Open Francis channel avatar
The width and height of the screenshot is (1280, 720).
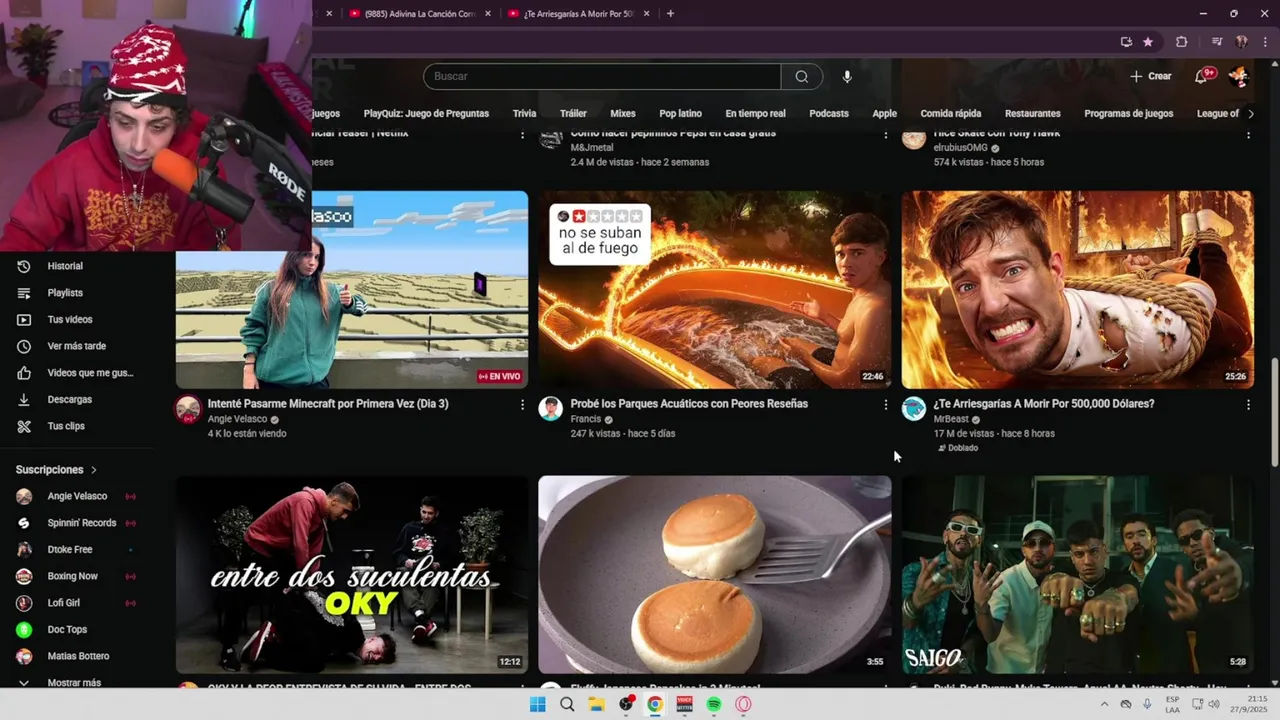(x=551, y=408)
